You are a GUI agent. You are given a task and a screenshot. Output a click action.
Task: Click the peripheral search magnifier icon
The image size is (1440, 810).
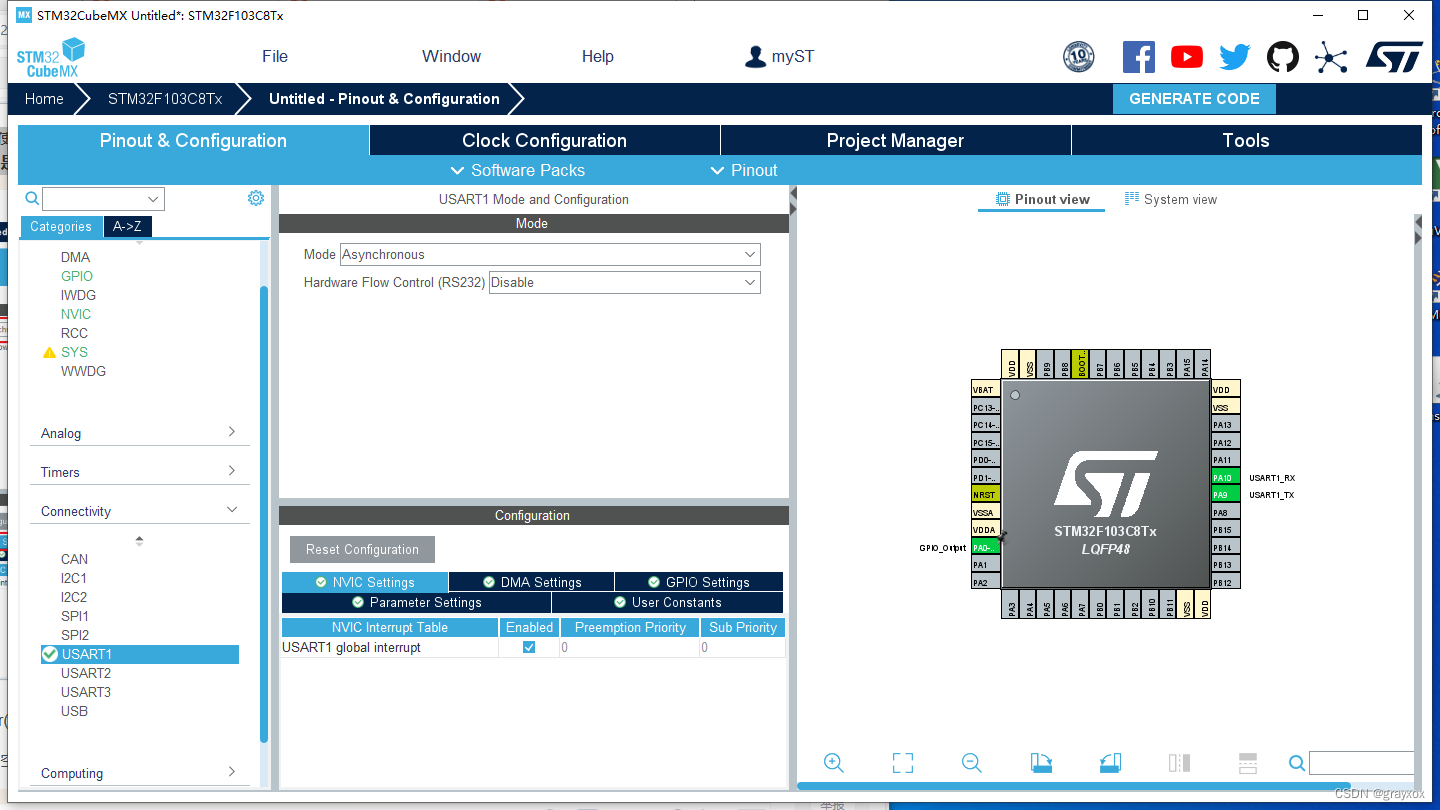point(32,198)
